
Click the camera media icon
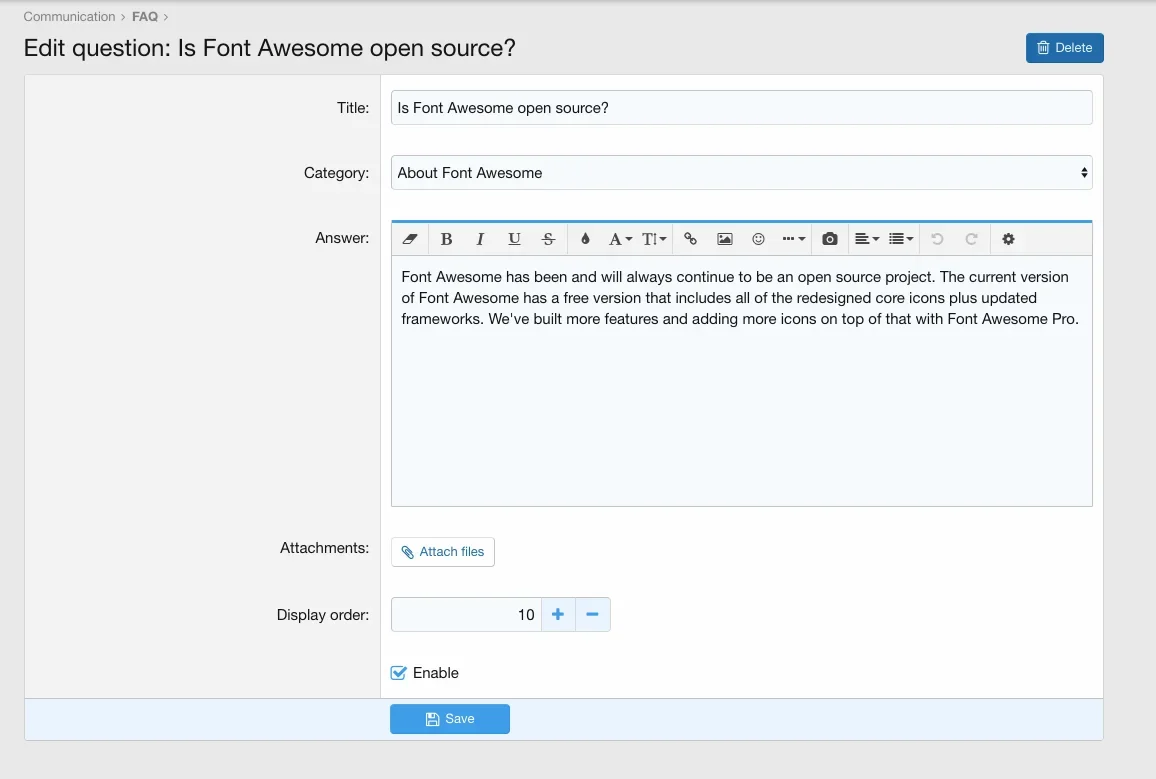829,239
